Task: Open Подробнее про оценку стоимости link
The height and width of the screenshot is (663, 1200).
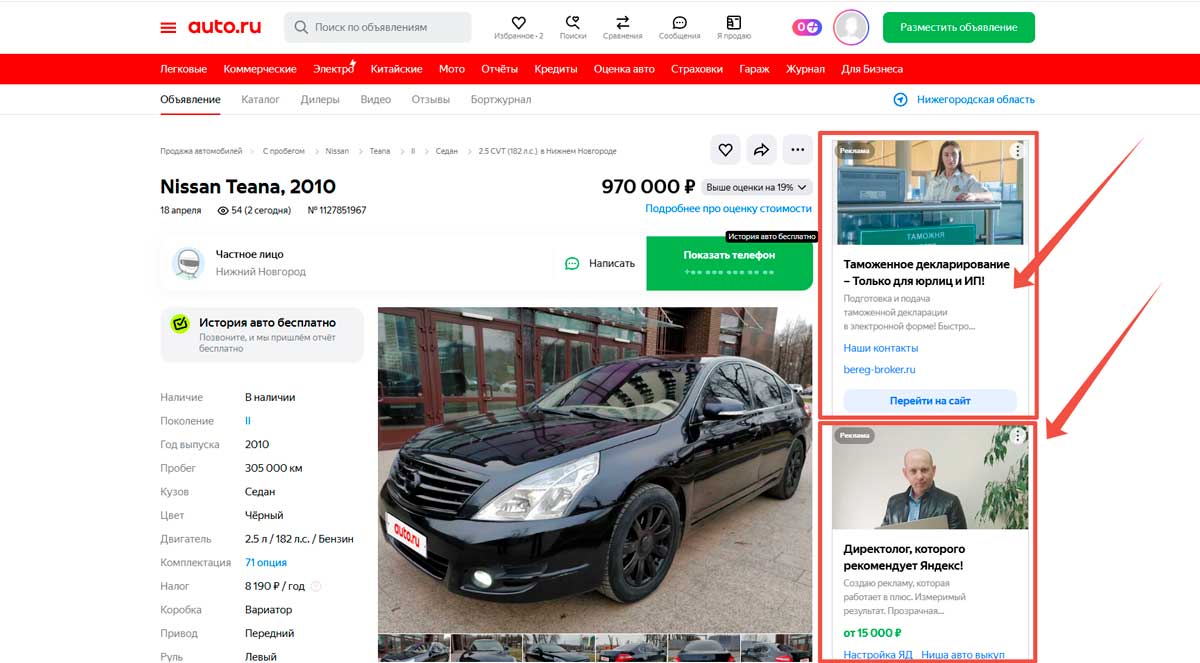Action: click(729, 208)
